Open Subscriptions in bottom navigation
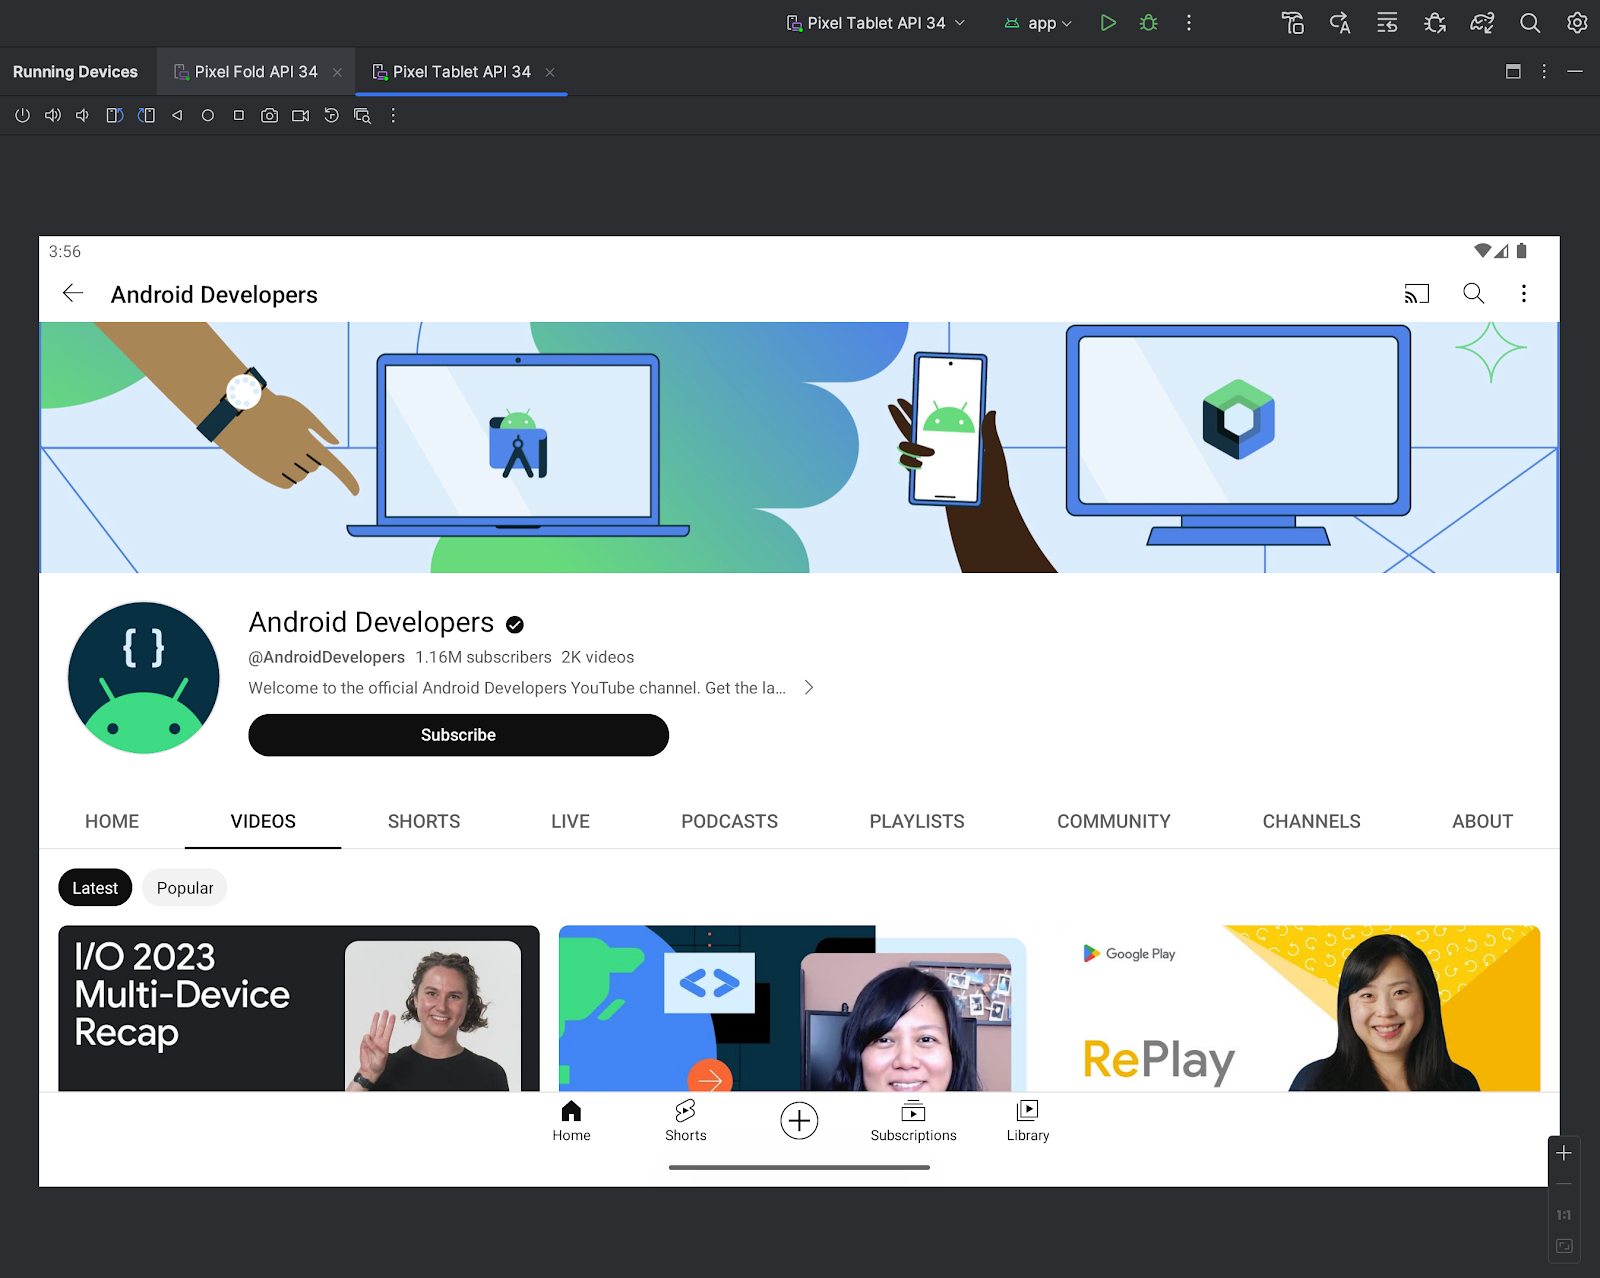 pyautogui.click(x=914, y=1121)
